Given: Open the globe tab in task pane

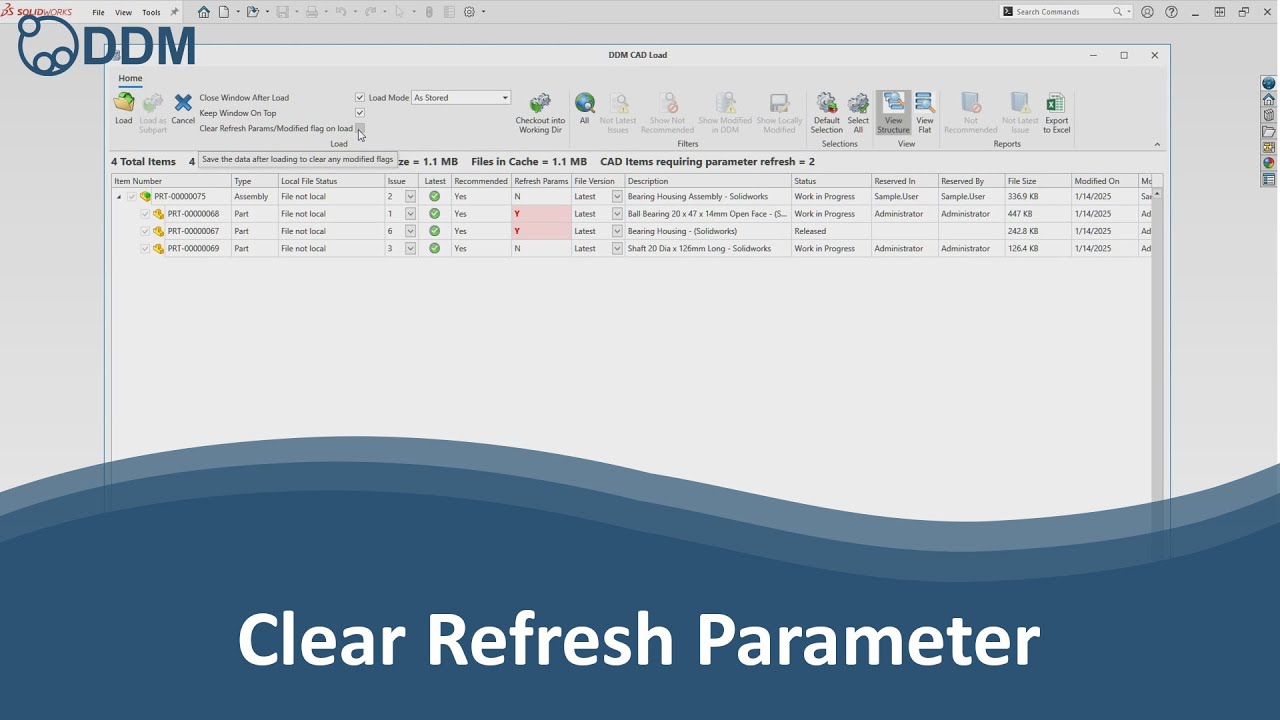Looking at the screenshot, I should (1269, 83).
